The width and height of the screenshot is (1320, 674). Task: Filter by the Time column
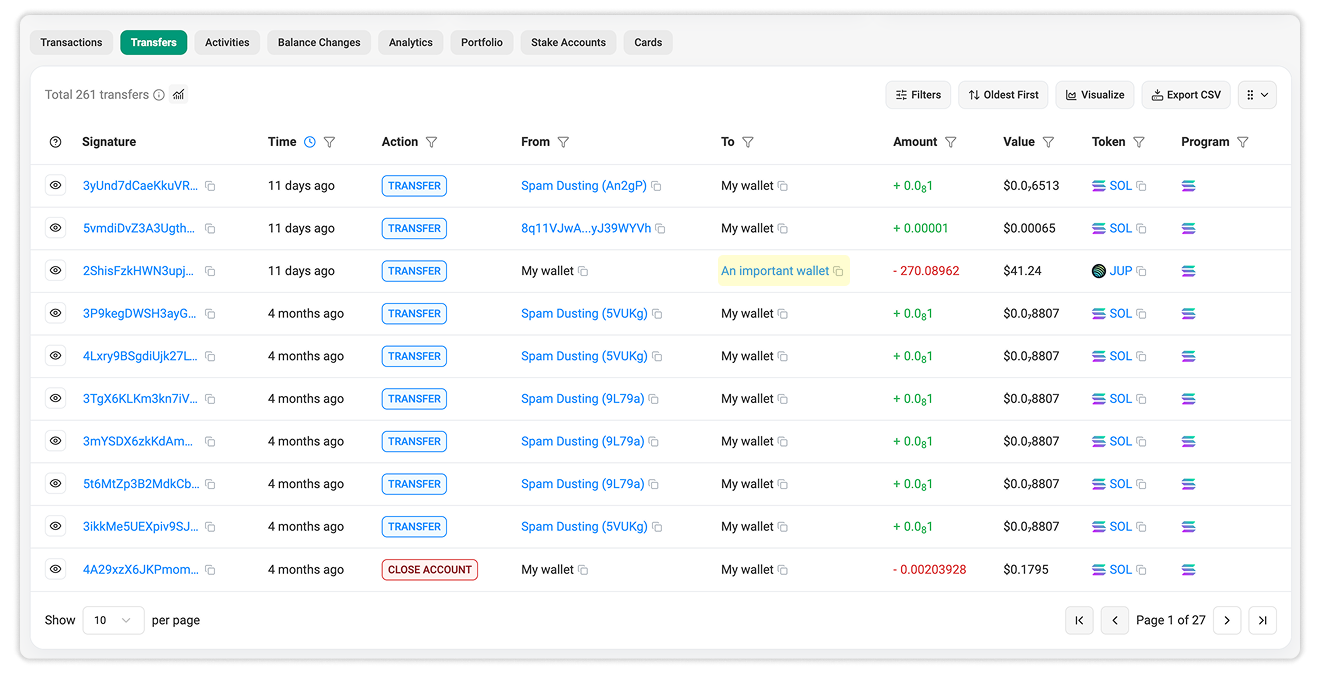coord(329,142)
